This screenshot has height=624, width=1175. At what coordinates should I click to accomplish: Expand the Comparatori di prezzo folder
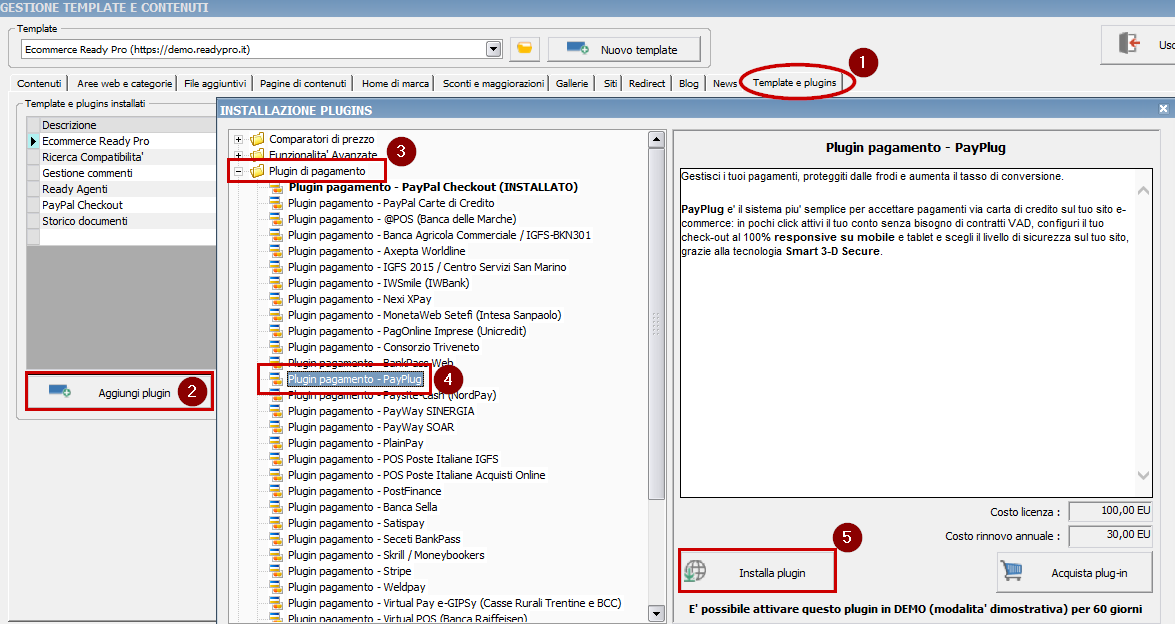tap(238, 139)
